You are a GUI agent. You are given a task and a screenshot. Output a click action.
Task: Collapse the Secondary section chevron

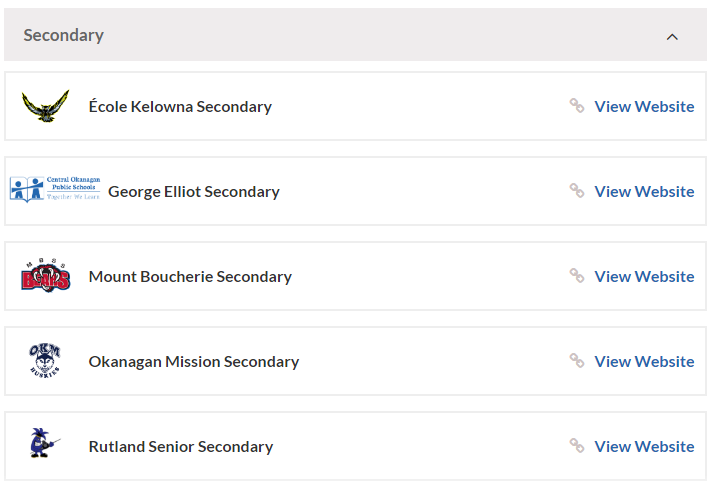672,36
